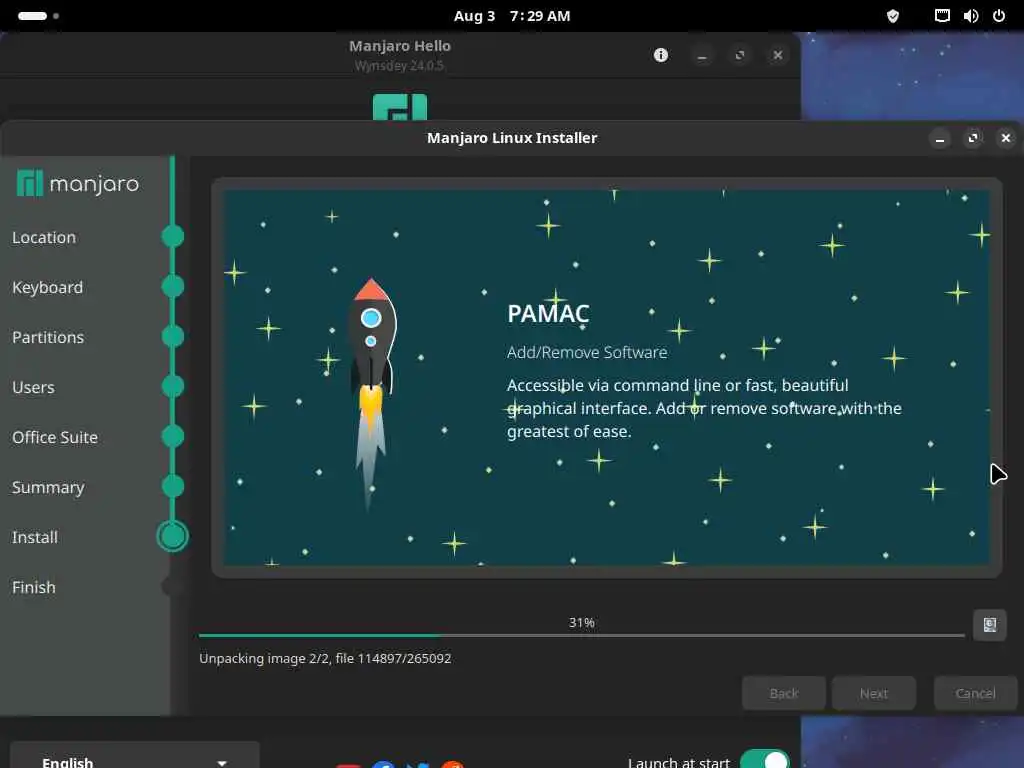
Task: Click the active Install step progress marker
Action: coord(172,536)
